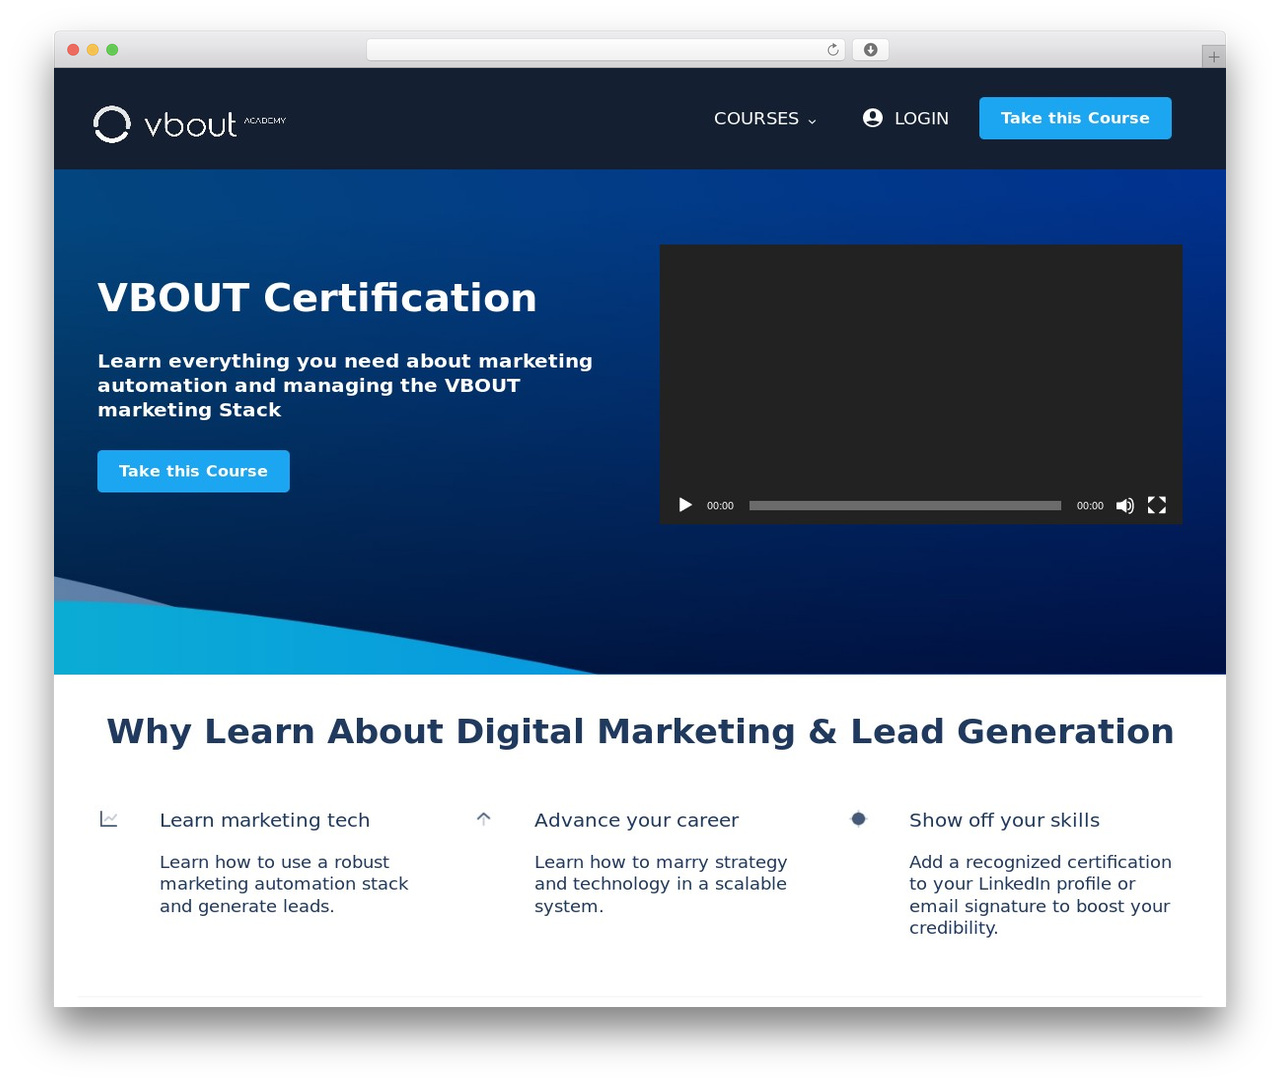Click the browser reload icon
The width and height of the screenshot is (1280, 1084).
click(x=833, y=50)
